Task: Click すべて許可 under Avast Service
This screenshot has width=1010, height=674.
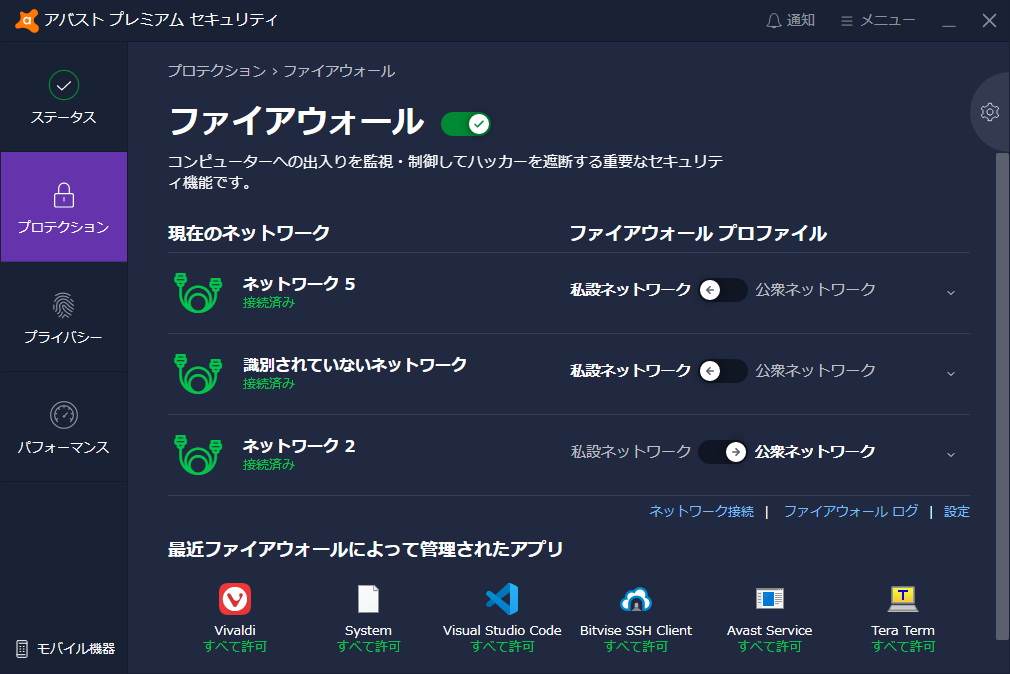Action: pyautogui.click(x=770, y=646)
